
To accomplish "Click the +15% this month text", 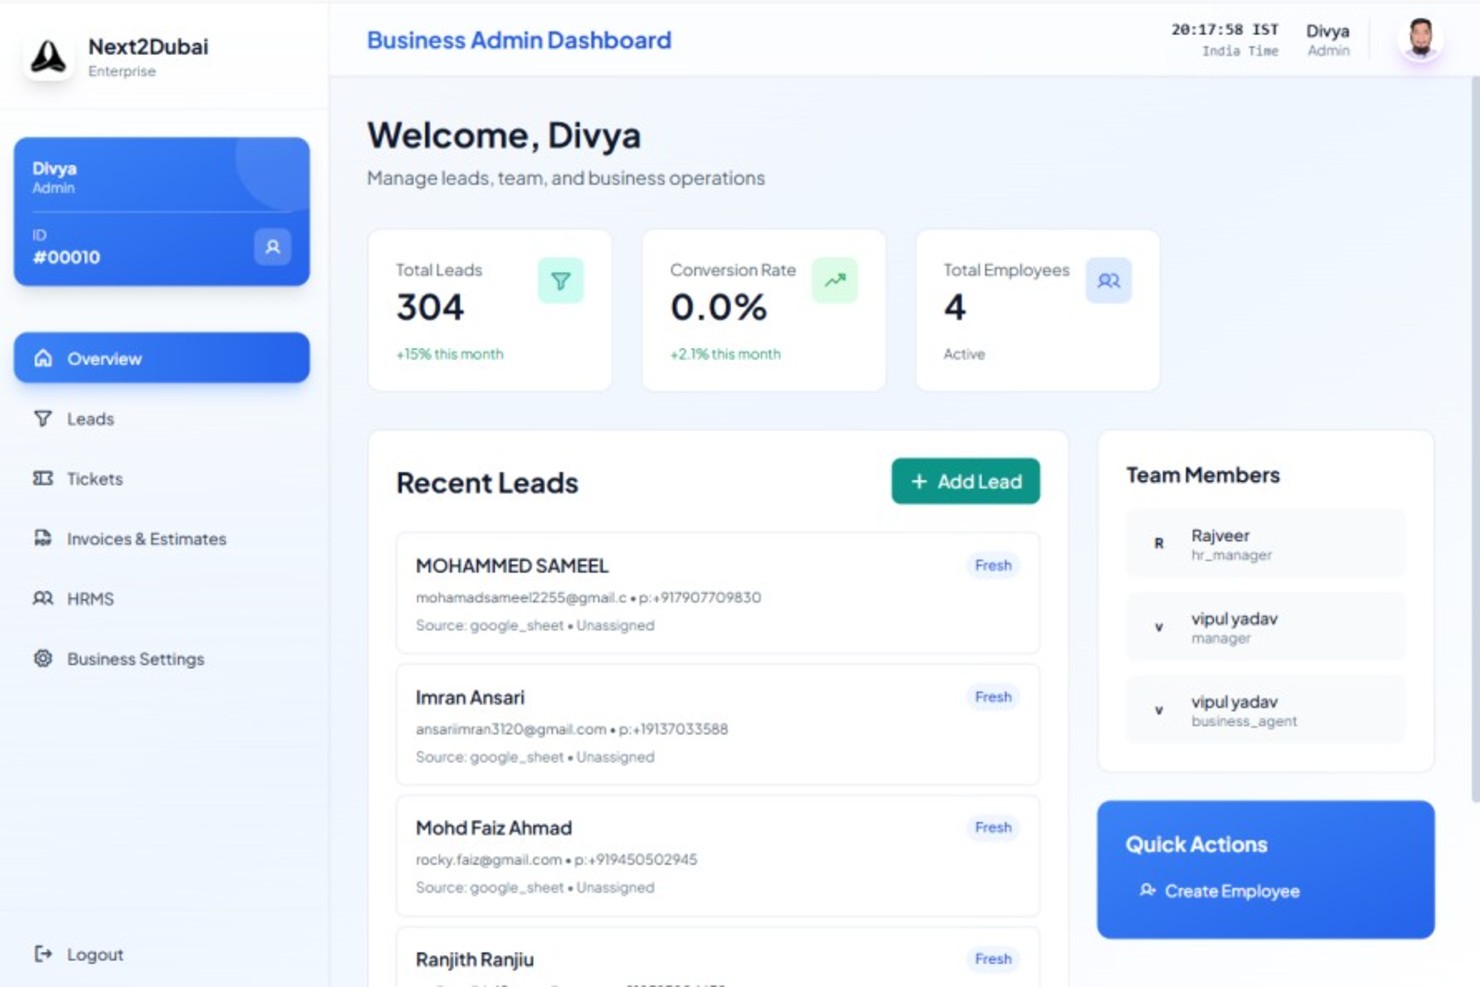I will (450, 354).
